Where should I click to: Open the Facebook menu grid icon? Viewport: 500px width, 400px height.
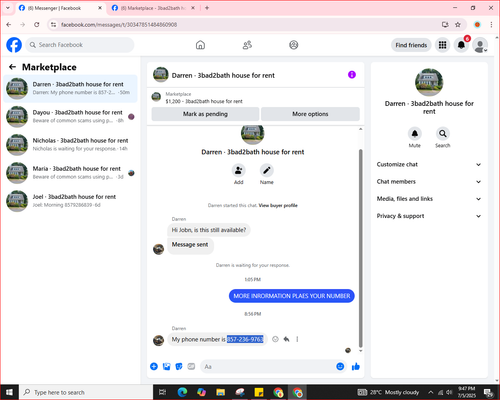pyautogui.click(x=442, y=45)
